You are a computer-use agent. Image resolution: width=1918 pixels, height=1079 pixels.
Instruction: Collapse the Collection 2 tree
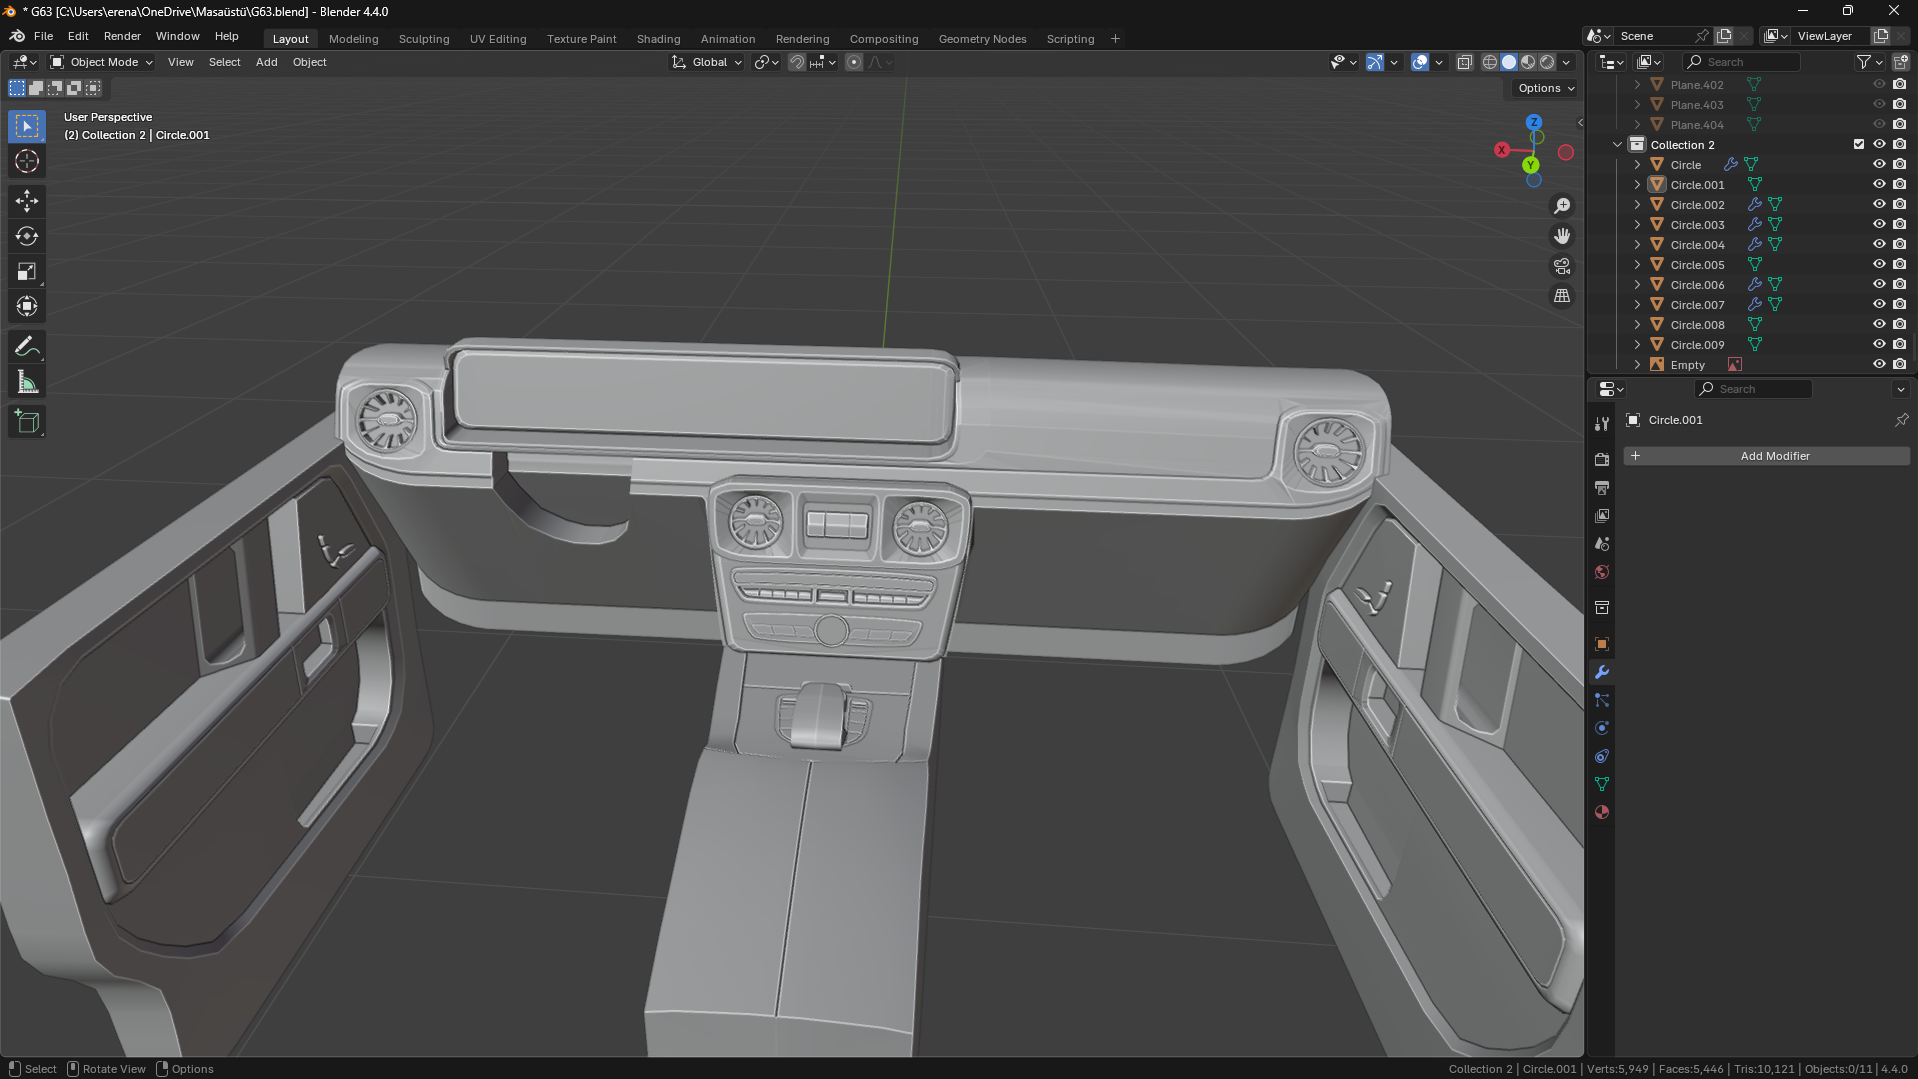coord(1617,144)
